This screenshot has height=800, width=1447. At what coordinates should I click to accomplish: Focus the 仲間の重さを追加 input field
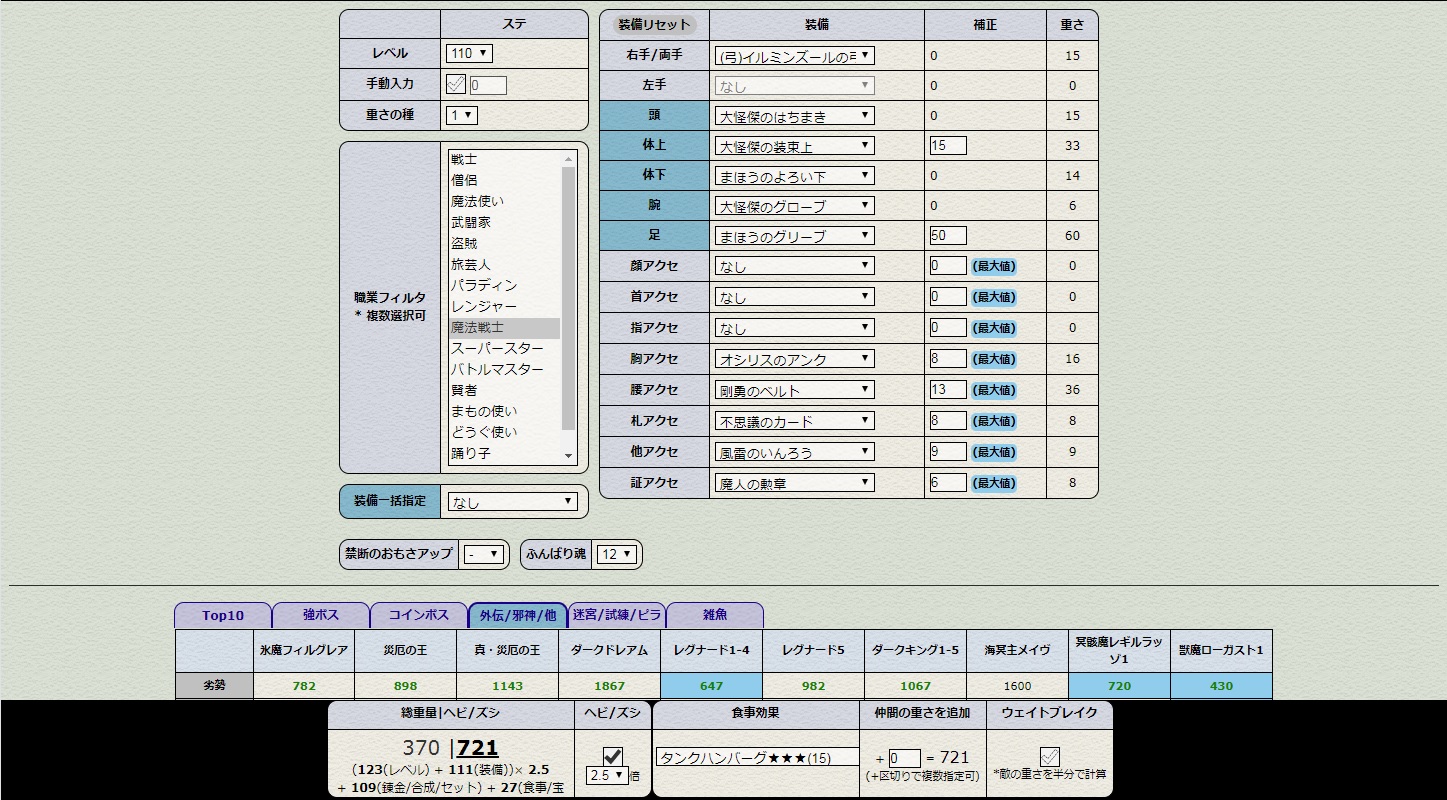[904, 758]
